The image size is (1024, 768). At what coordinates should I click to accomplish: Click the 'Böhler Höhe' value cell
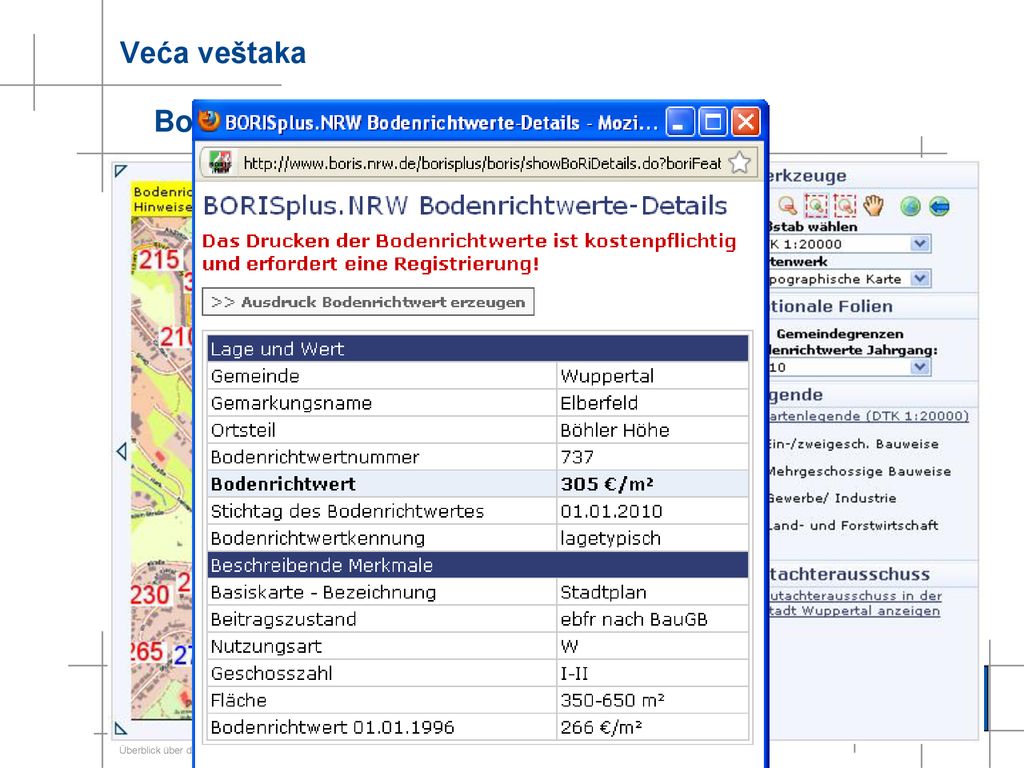tap(652, 430)
